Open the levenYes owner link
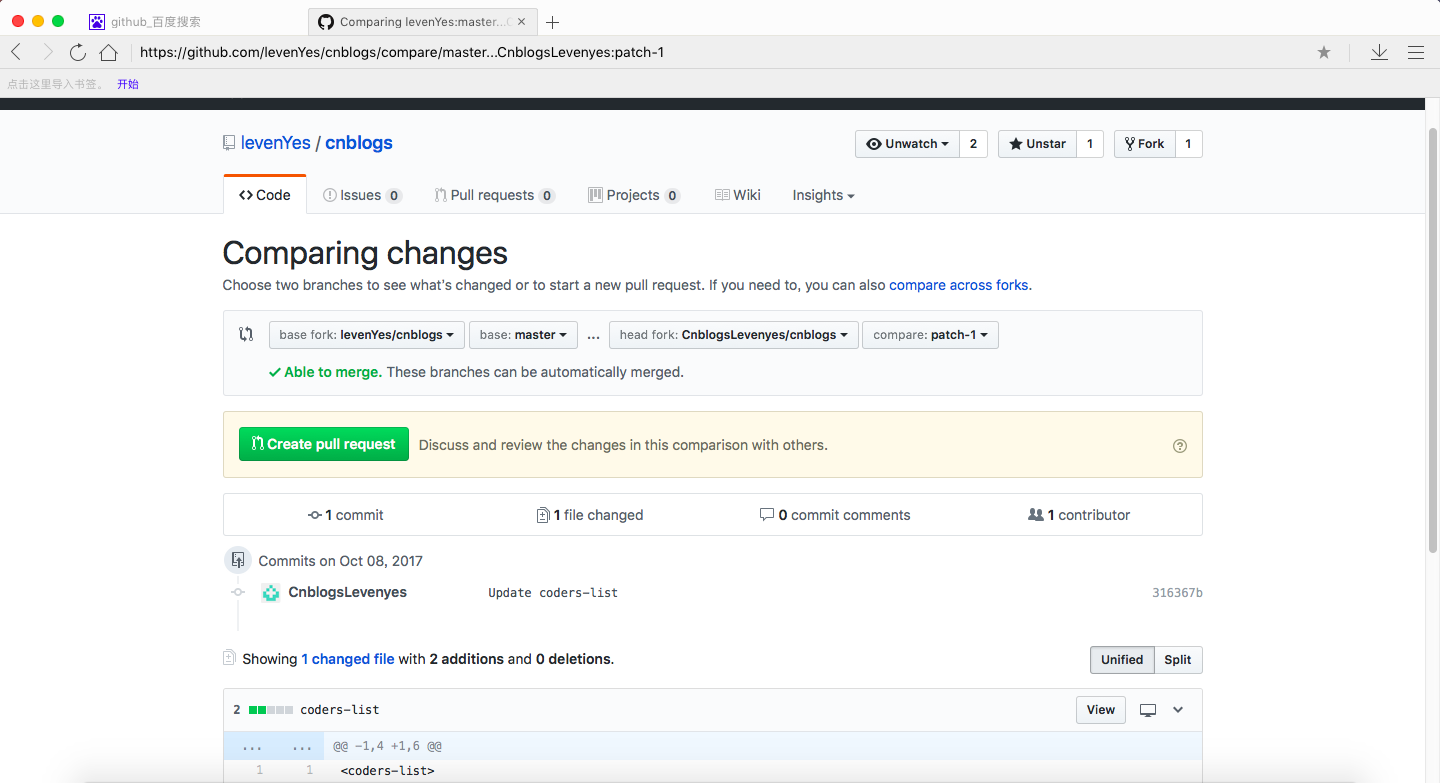The height and width of the screenshot is (783, 1440). (x=276, y=143)
